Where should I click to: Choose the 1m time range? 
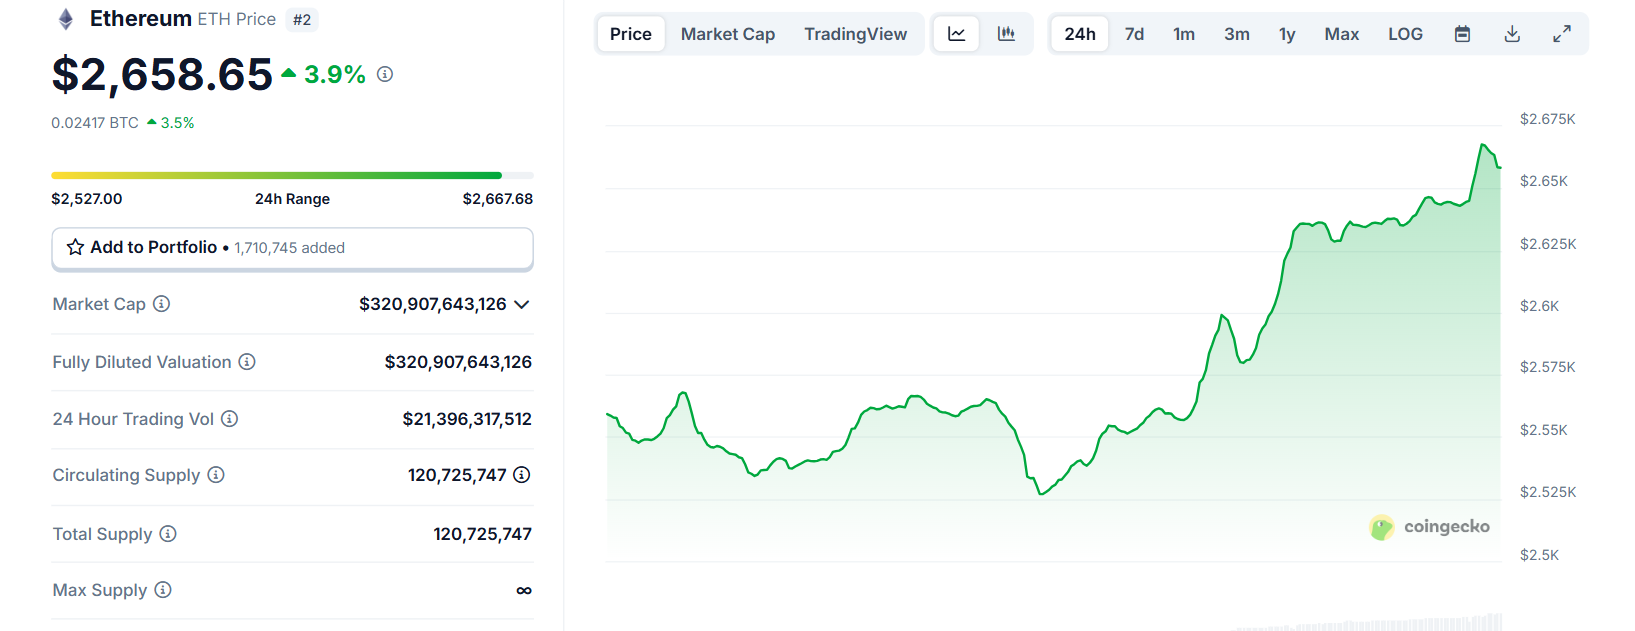[x=1184, y=34]
